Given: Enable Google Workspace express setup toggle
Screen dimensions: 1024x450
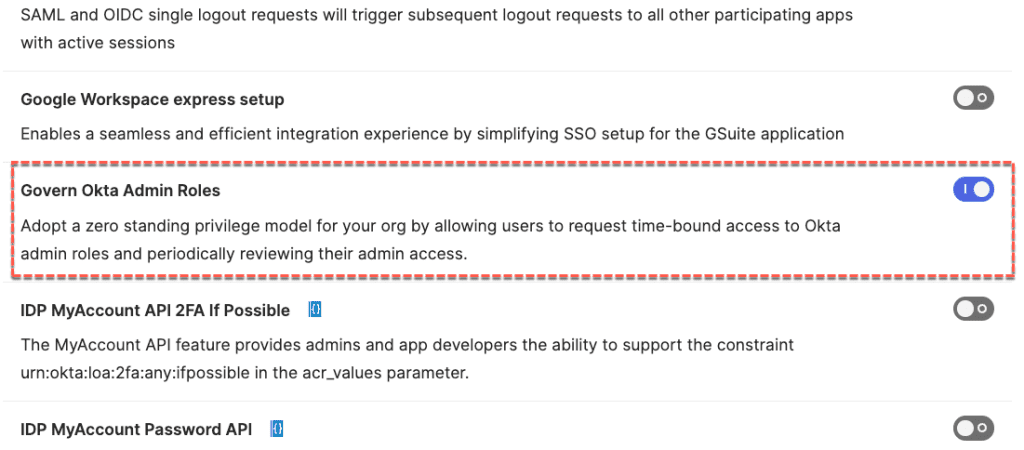Looking at the screenshot, I should (x=973, y=98).
